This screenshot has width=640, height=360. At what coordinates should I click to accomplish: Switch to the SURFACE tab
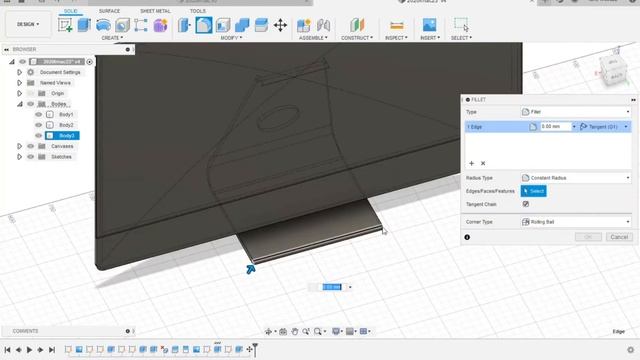[x=109, y=11]
